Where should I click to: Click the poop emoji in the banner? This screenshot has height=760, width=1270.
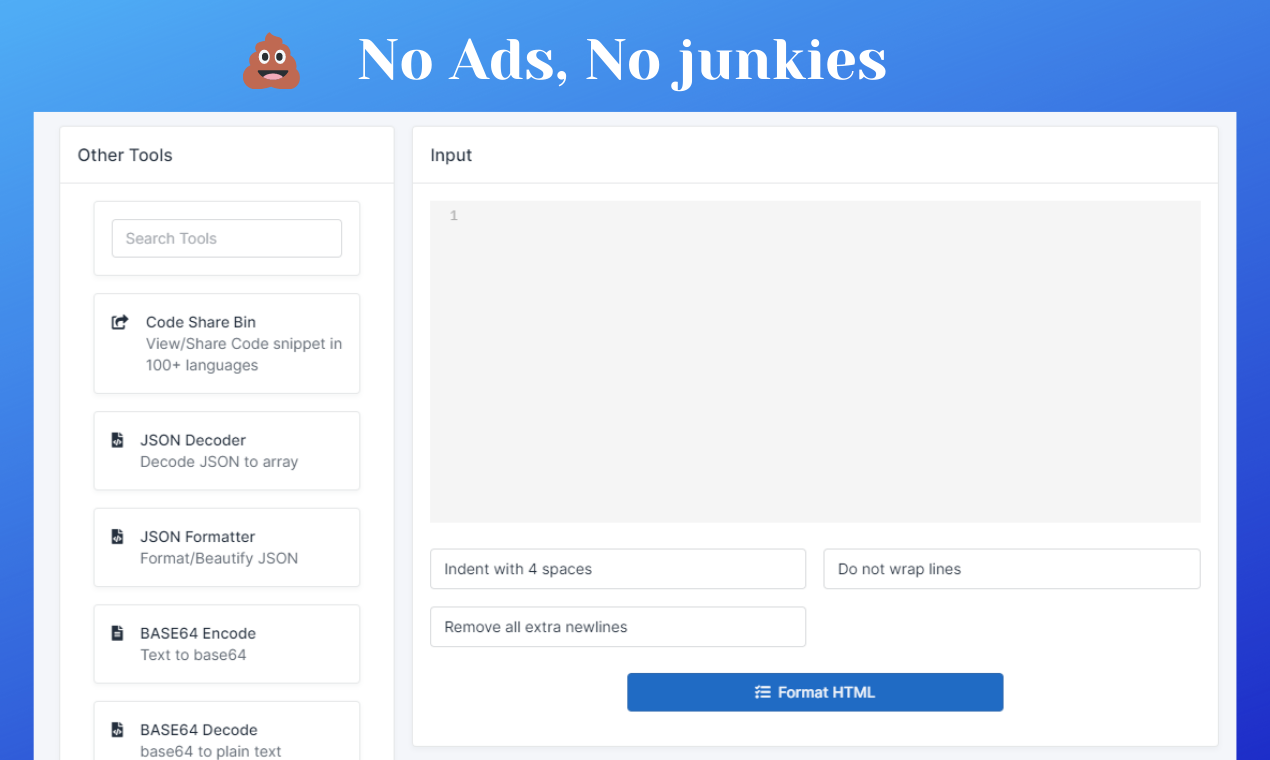[x=271, y=62]
